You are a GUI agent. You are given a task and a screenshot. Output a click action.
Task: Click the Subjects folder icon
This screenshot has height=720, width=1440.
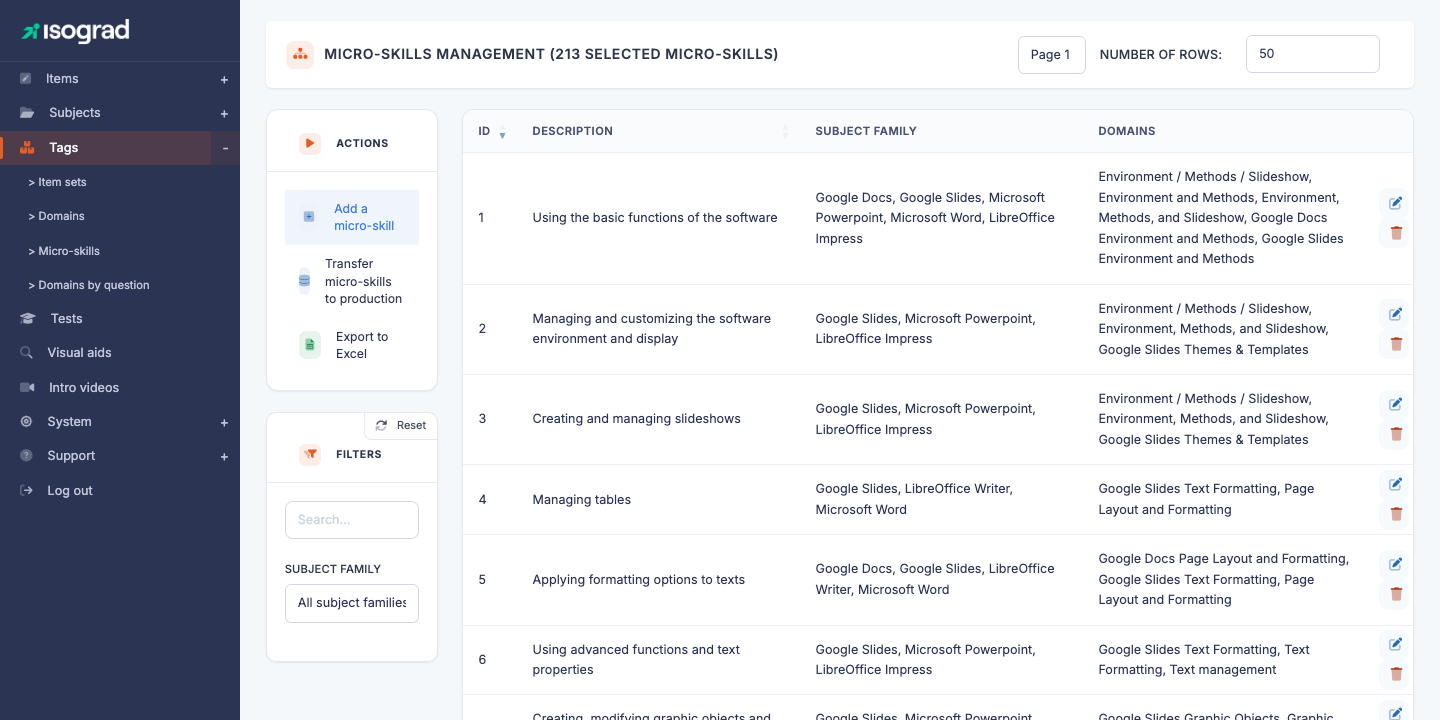point(27,113)
